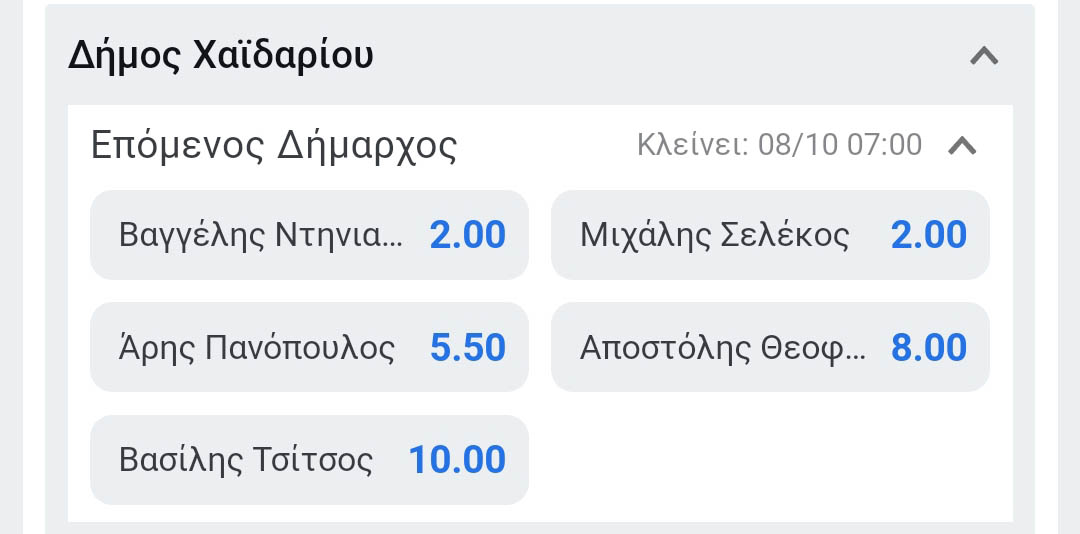Click the 08/10 07:00 closing time
Viewport: 1080px width, 534px height.
840,146
